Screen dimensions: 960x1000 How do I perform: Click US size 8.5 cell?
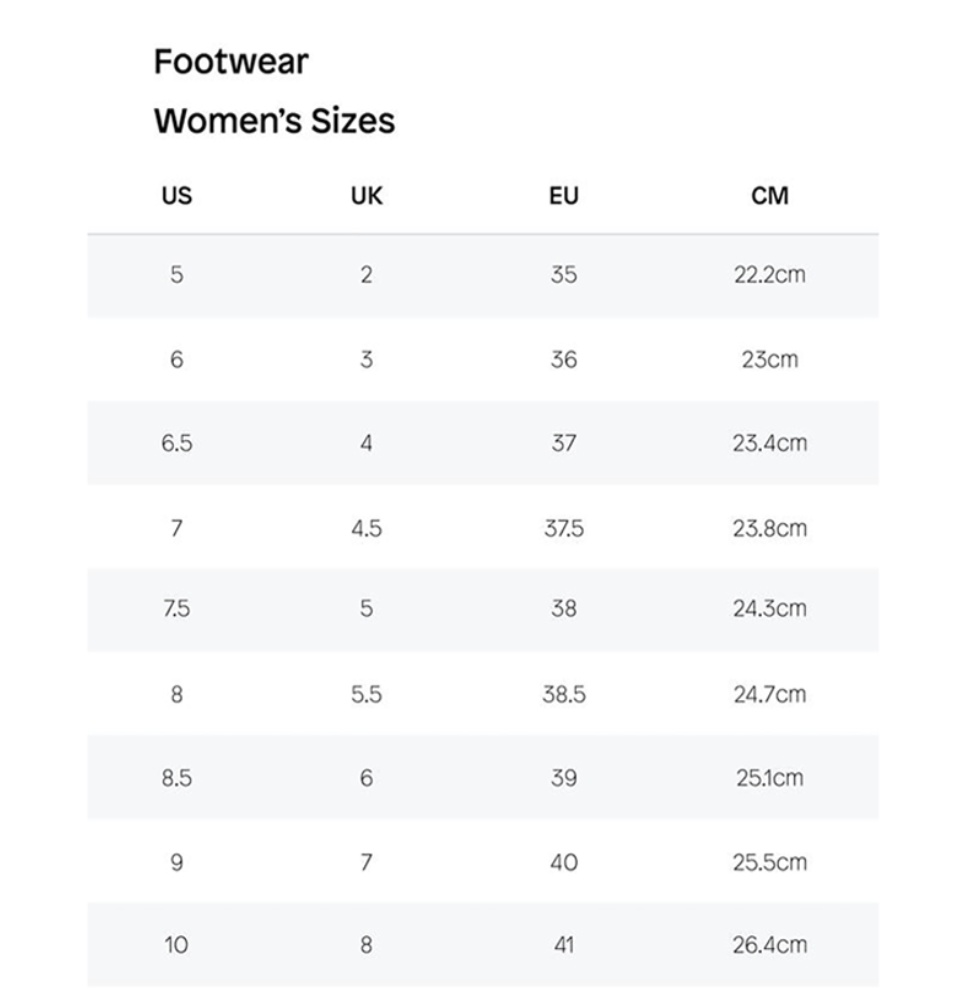pos(177,778)
